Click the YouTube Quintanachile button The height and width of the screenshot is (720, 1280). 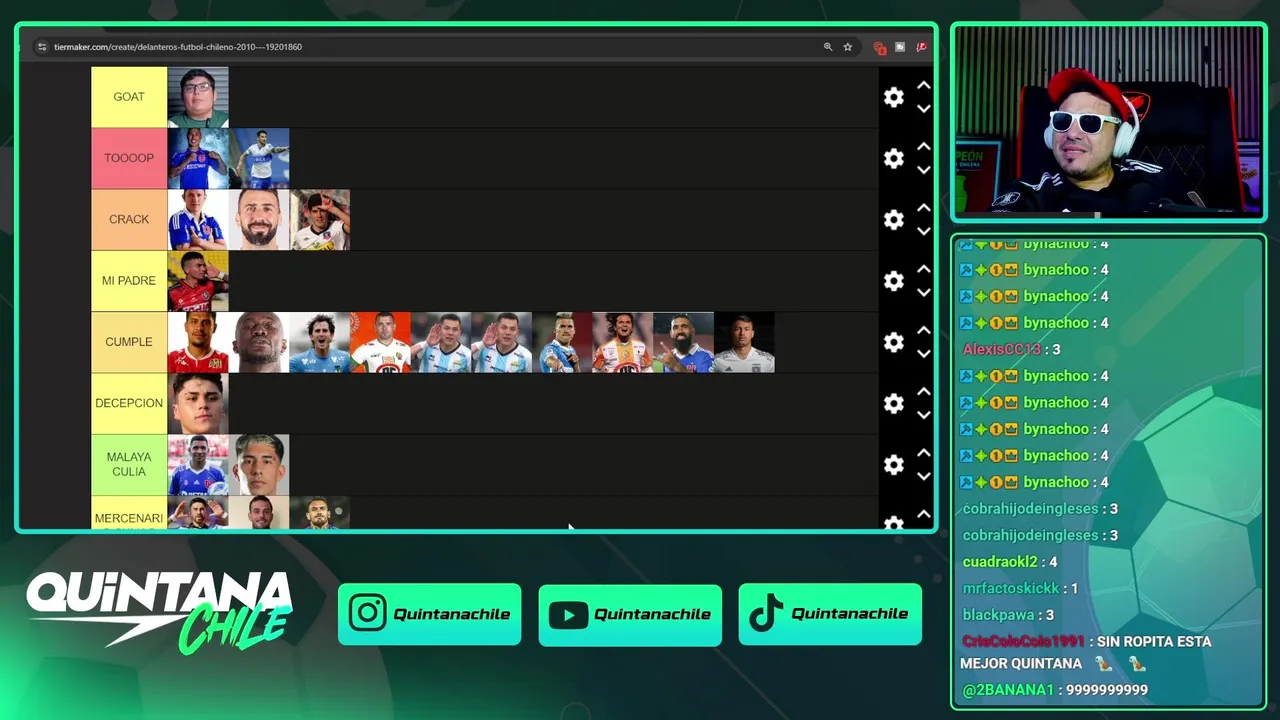(x=630, y=615)
